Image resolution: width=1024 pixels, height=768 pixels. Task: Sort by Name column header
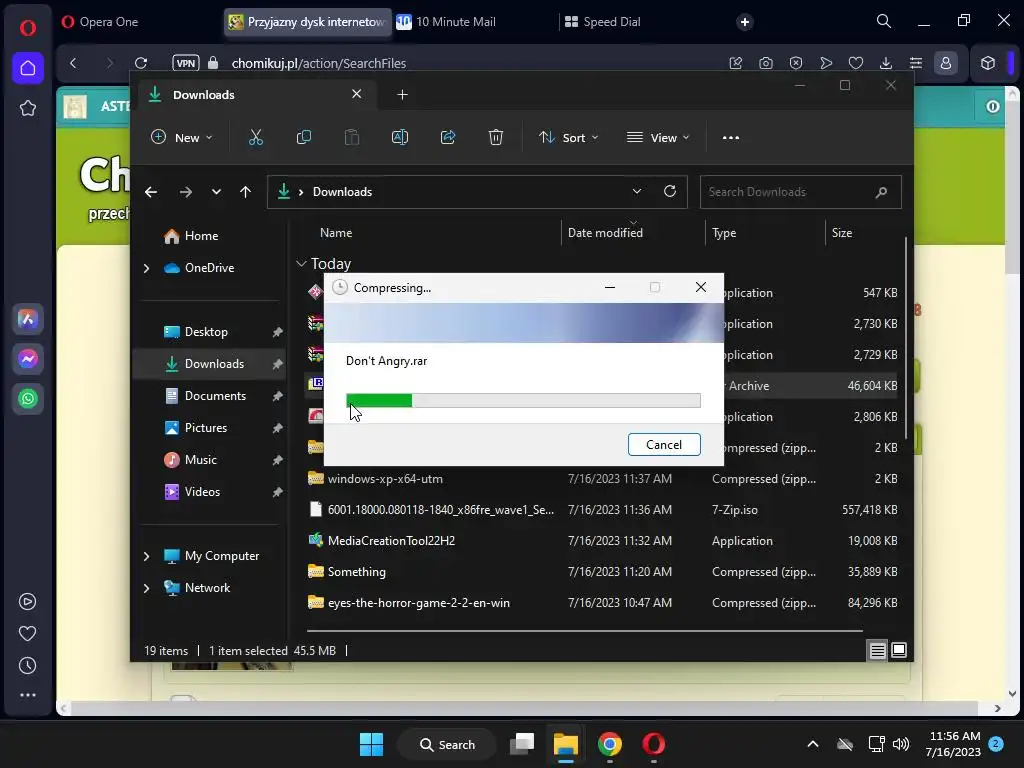336,233
